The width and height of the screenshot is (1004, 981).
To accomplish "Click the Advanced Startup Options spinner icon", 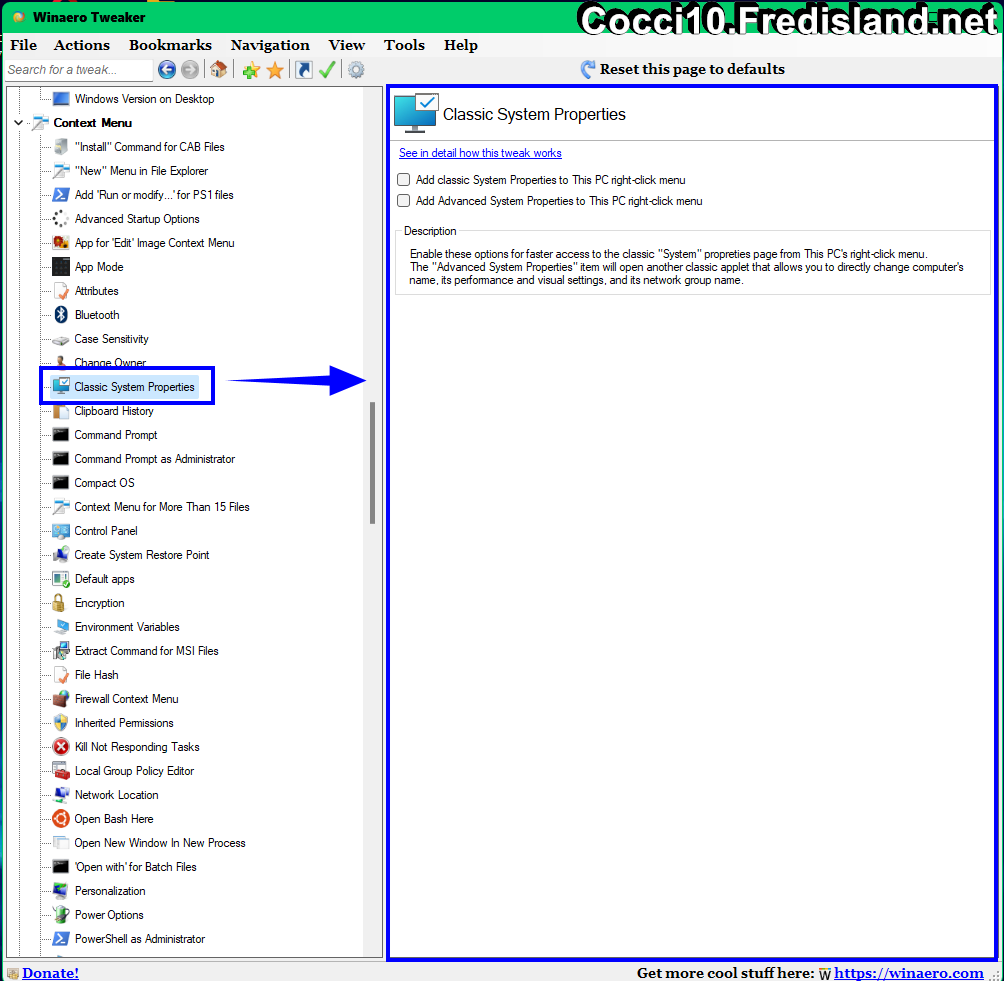I will coord(61,218).
